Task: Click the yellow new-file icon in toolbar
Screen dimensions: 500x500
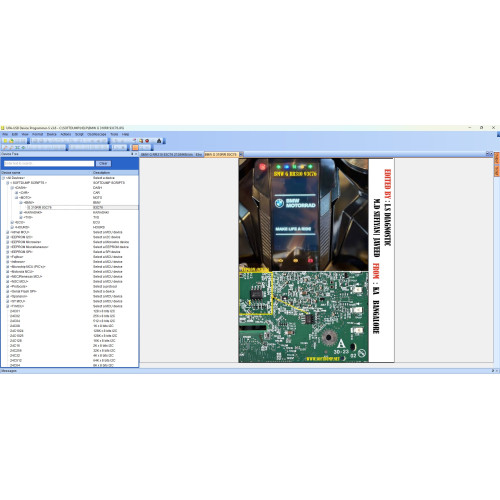Action: tap(5, 141)
